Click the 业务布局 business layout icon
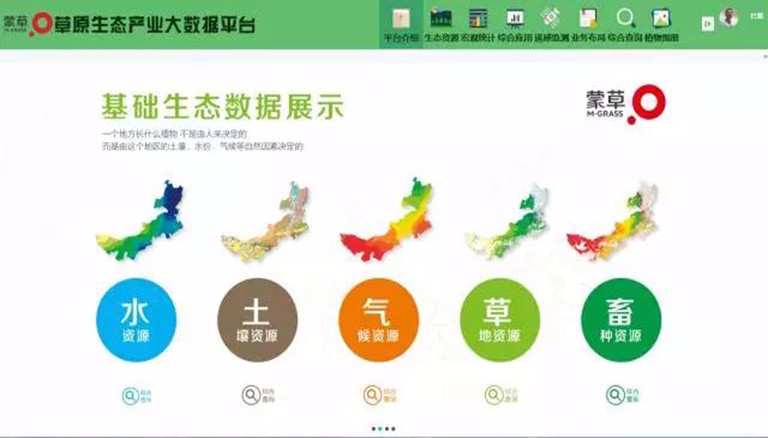The width and height of the screenshot is (768, 438). pos(588,20)
